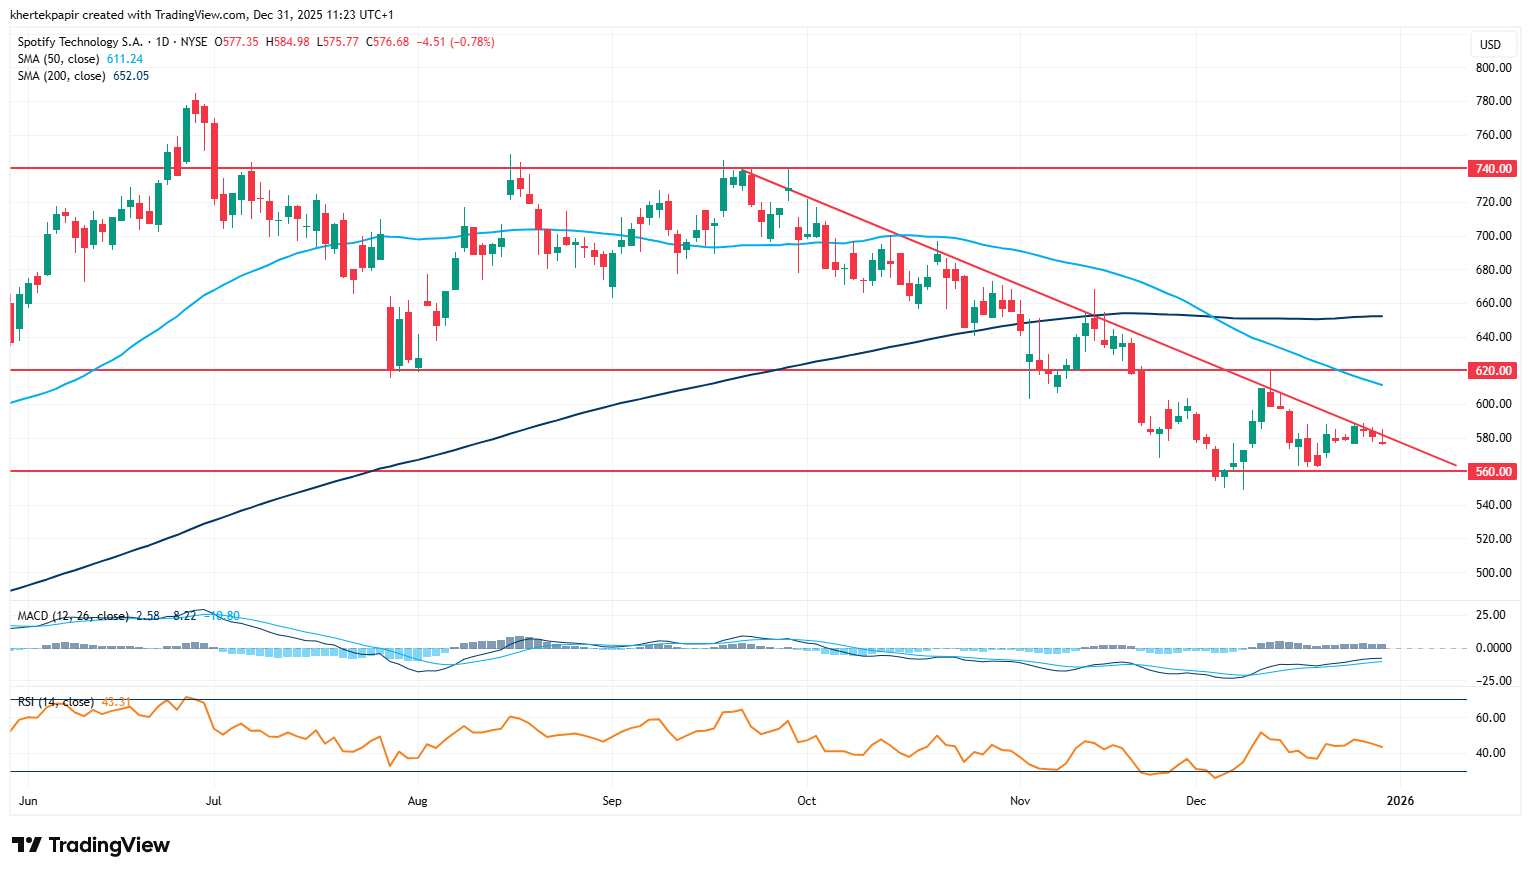Open the MACD (12, 26, close) legend
The height and width of the screenshot is (875, 1531).
(x=73, y=616)
